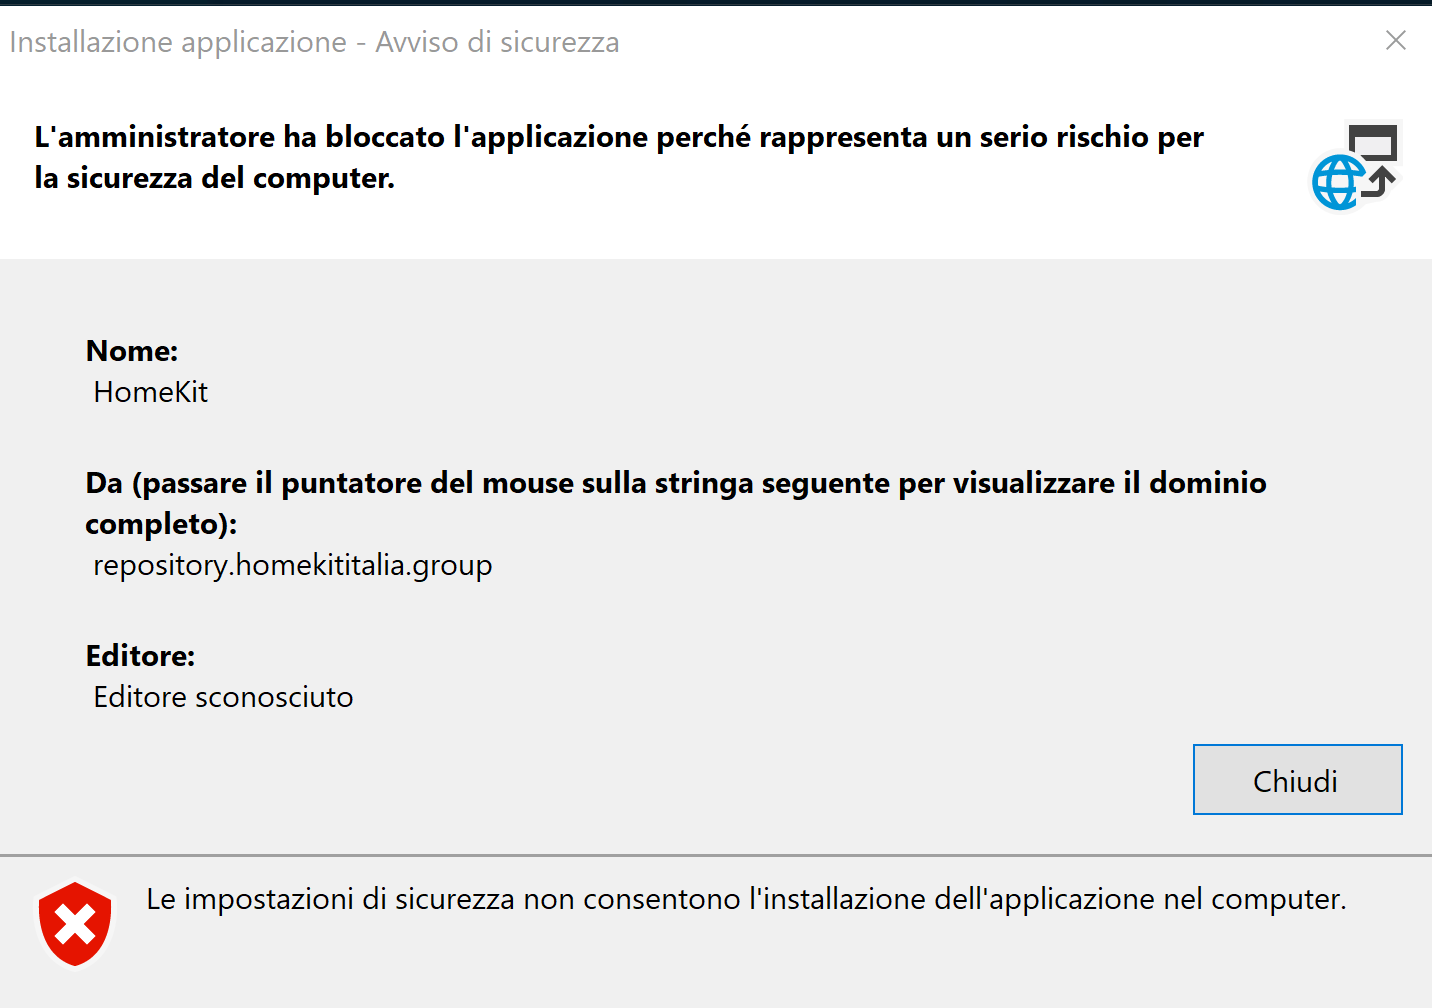Click the Chiudi button
The height and width of the screenshot is (1008, 1432).
[x=1297, y=780]
